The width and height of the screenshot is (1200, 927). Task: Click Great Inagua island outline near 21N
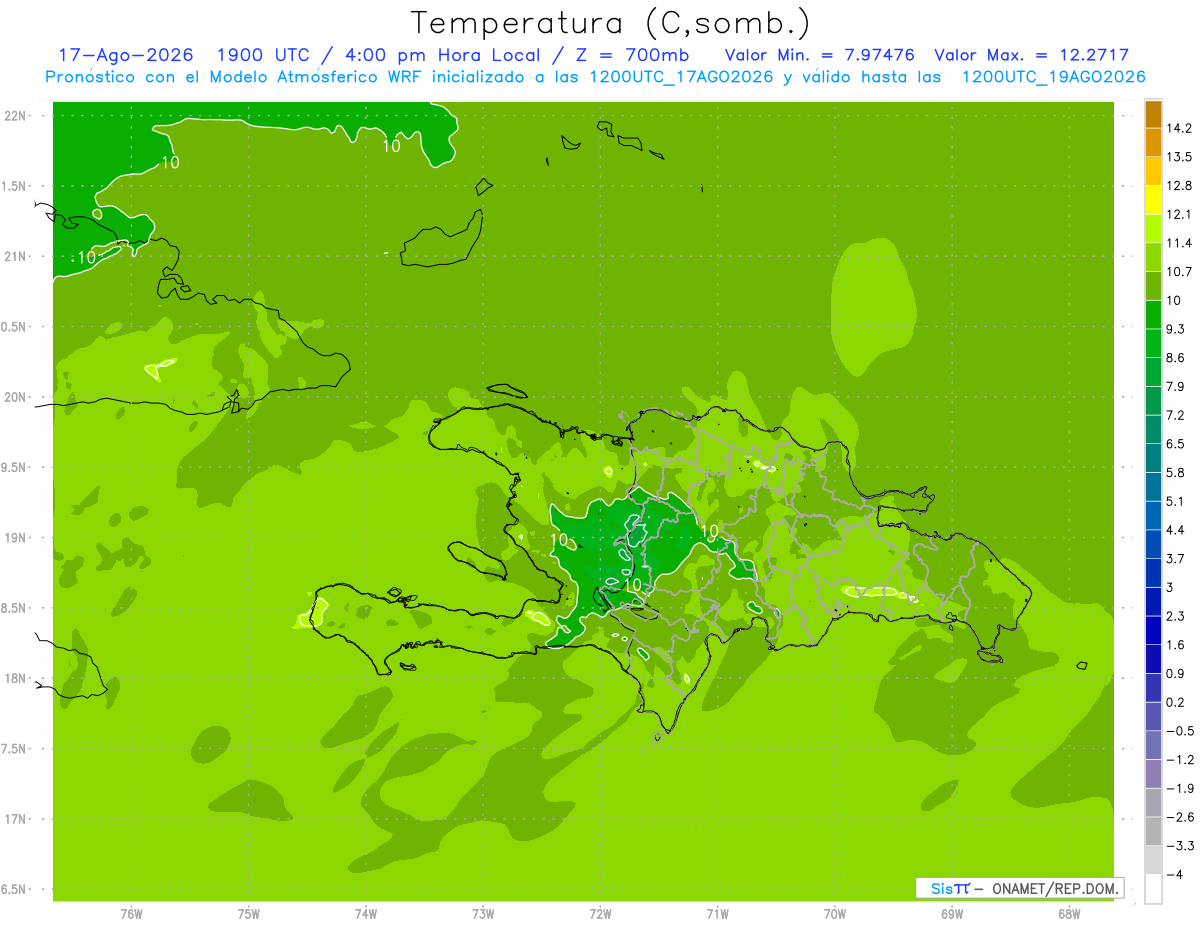pyautogui.click(x=442, y=238)
